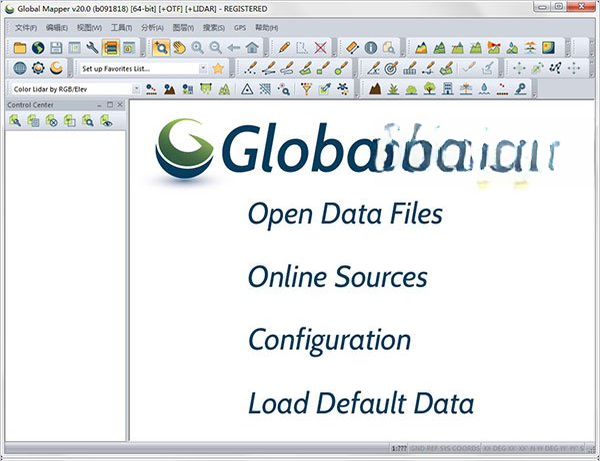This screenshot has height=461, width=600.
Task: Click the create point feature pencil icon
Action: [x=251, y=68]
